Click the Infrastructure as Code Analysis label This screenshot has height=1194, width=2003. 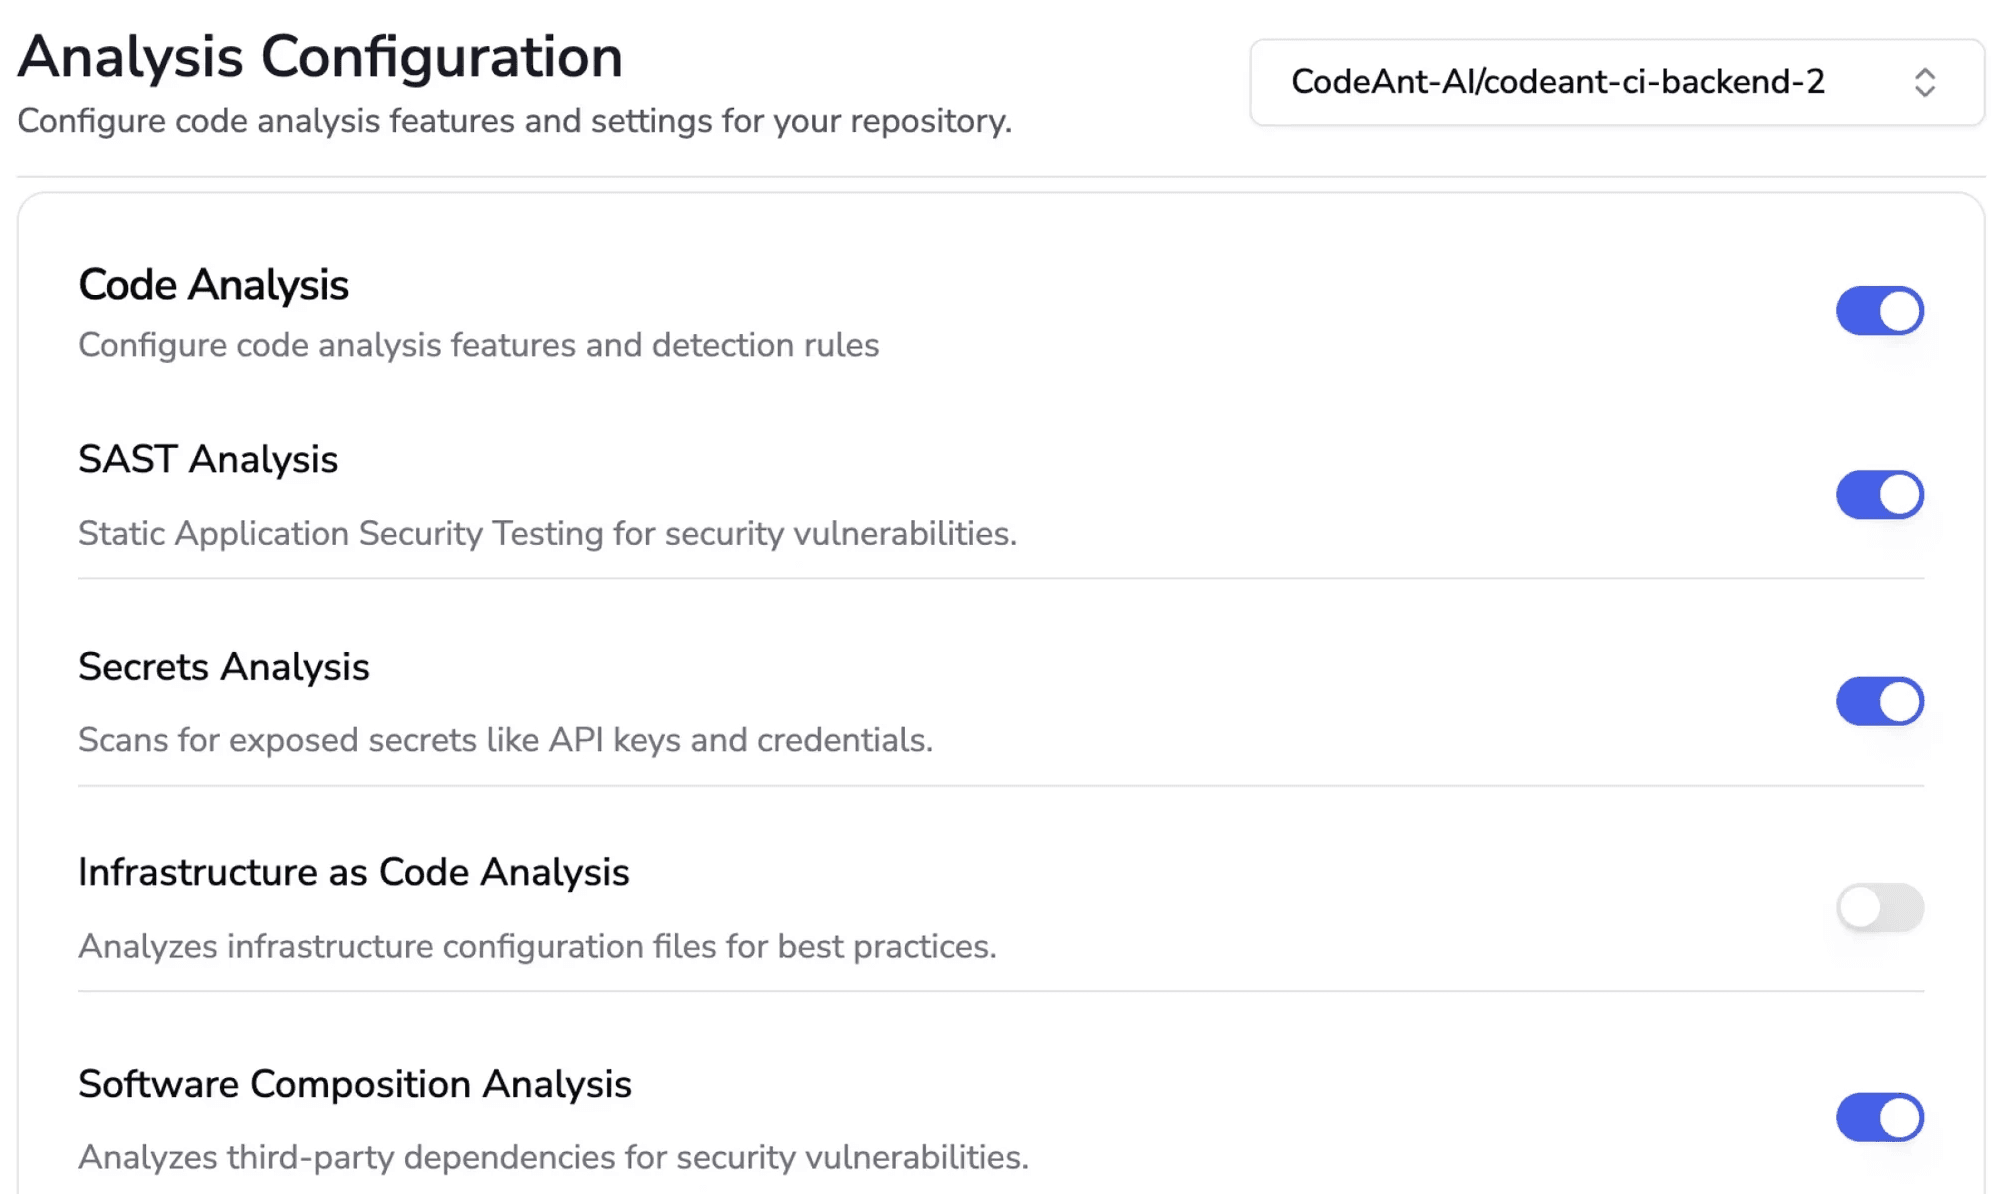point(354,871)
